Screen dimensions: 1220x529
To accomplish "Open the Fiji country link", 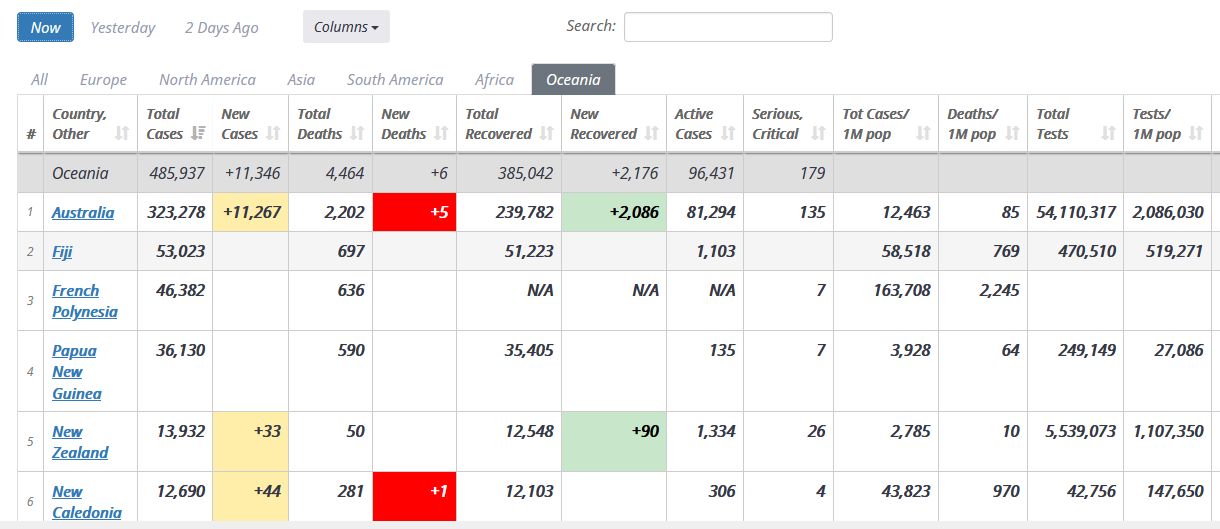I will tap(61, 252).
